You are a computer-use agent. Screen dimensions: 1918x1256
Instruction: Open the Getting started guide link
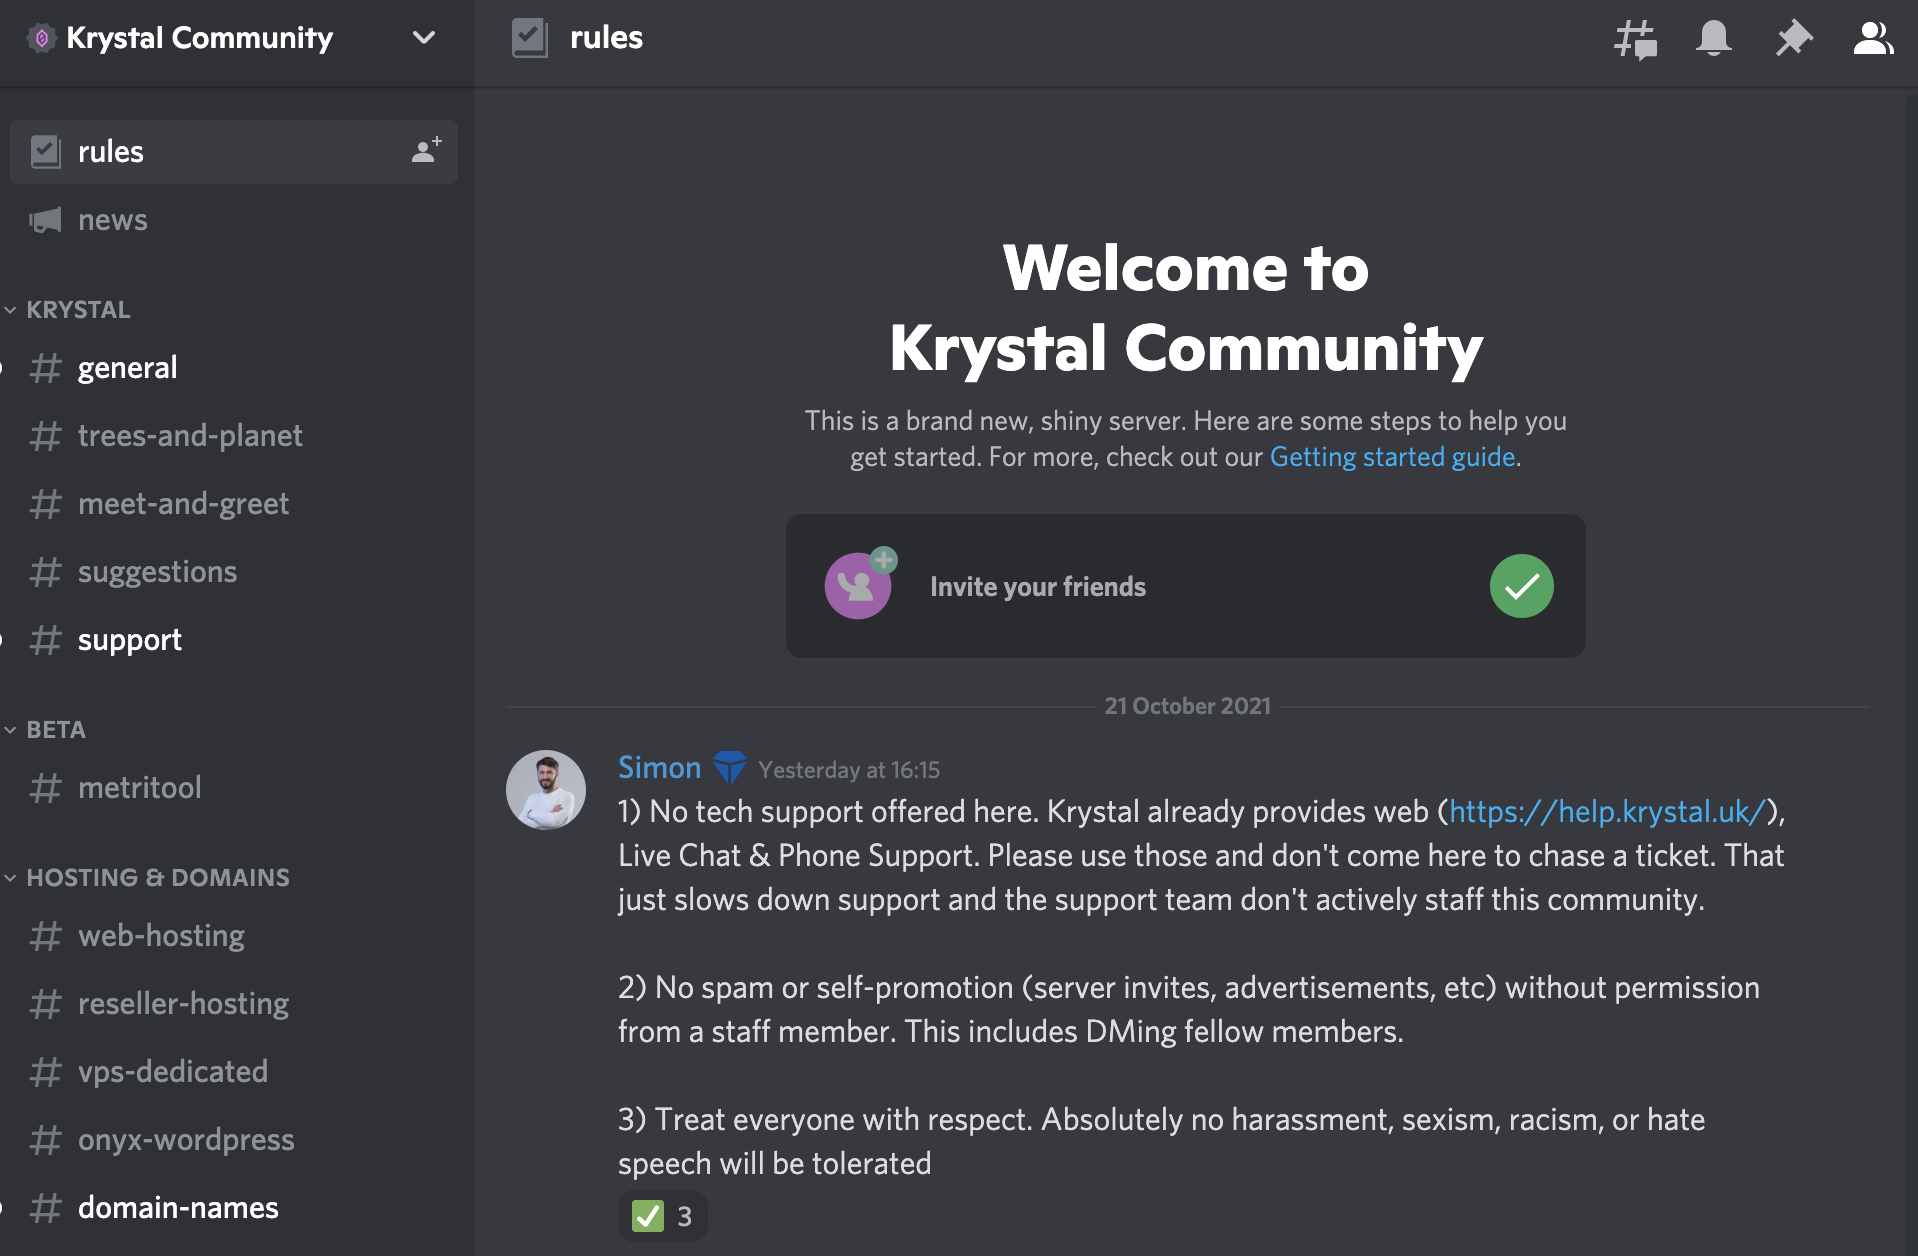click(x=1393, y=457)
